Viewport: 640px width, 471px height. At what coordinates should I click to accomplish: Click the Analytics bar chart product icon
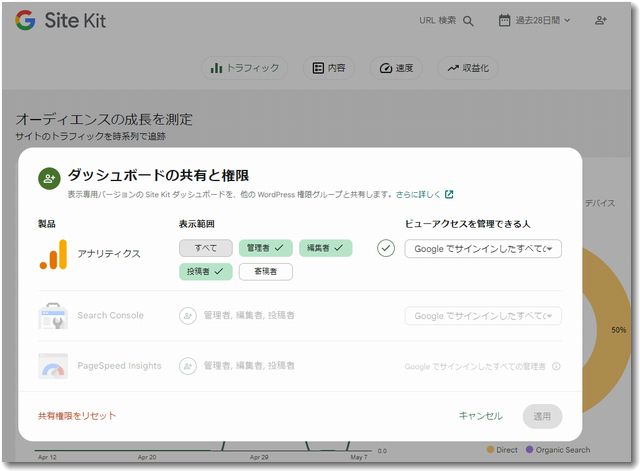pos(53,255)
